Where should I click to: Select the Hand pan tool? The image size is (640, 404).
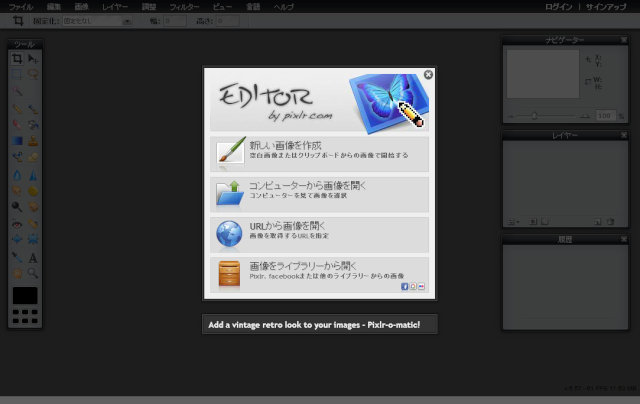17,273
